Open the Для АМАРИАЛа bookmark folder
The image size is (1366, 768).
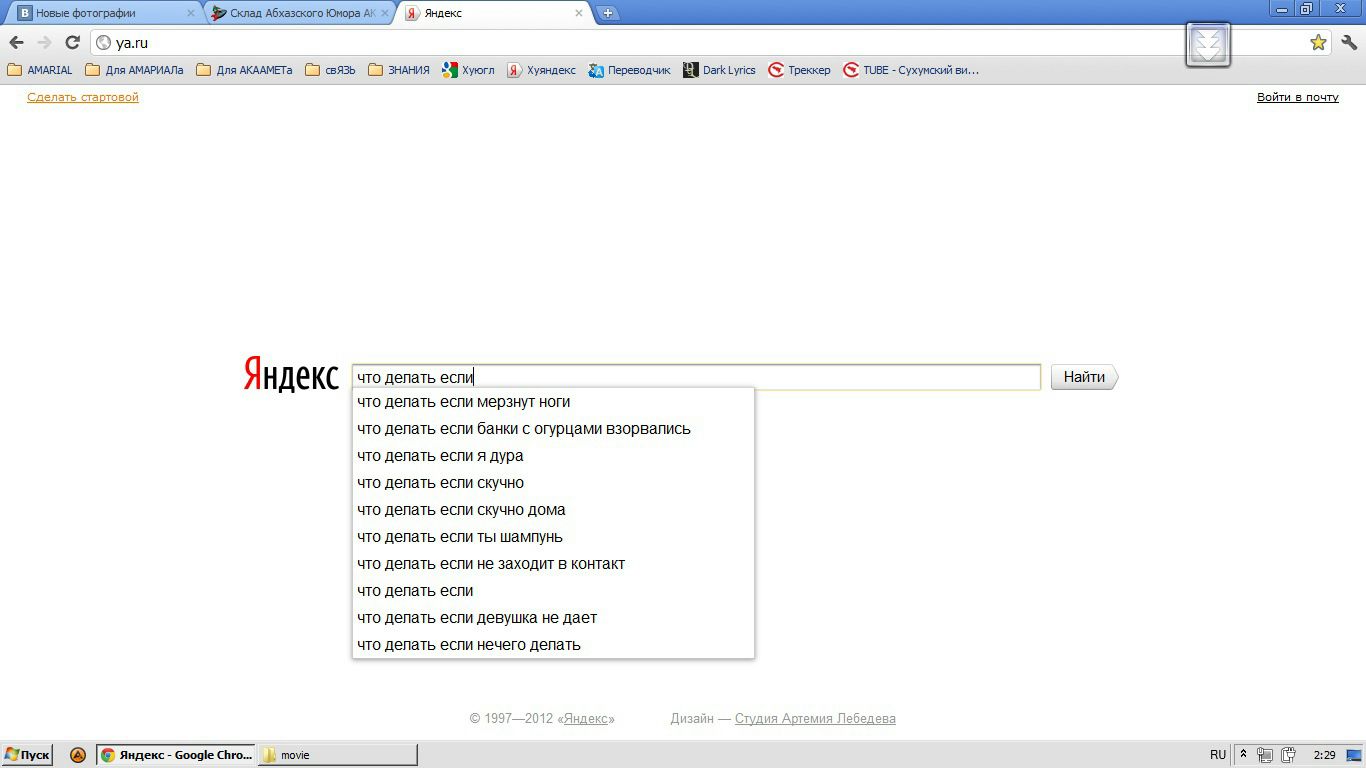coord(134,70)
